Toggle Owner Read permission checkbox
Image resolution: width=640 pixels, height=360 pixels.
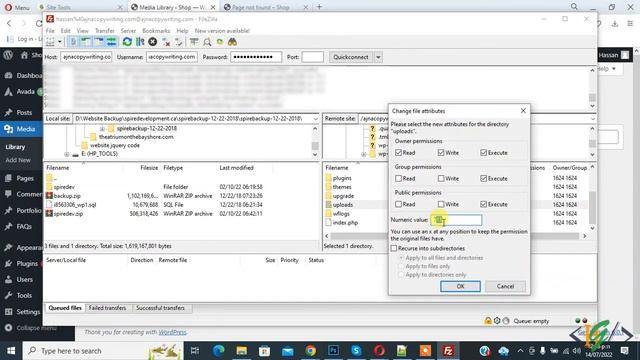tap(399, 153)
